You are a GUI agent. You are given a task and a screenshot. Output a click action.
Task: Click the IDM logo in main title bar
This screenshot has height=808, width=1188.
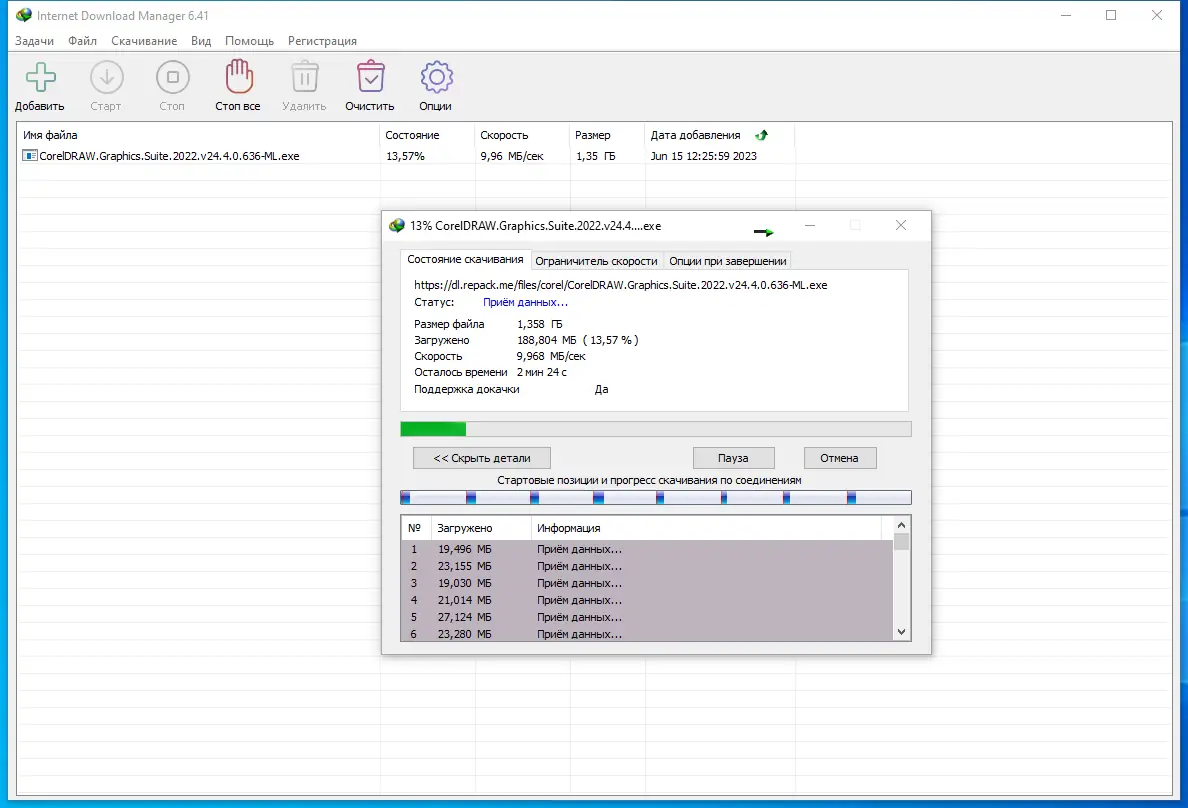pyautogui.click(x=23, y=15)
